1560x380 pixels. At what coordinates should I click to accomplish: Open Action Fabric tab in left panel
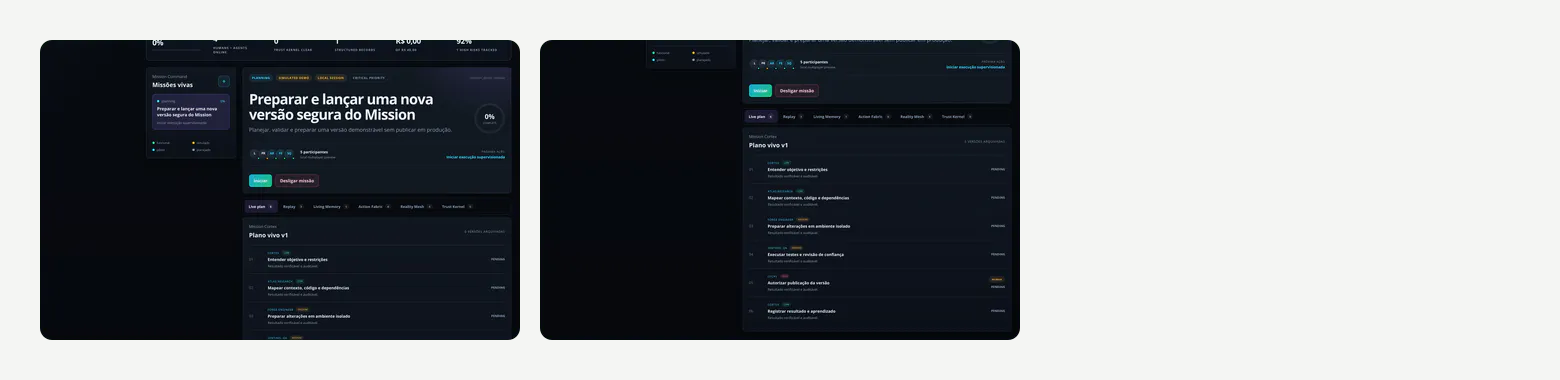tap(375, 206)
